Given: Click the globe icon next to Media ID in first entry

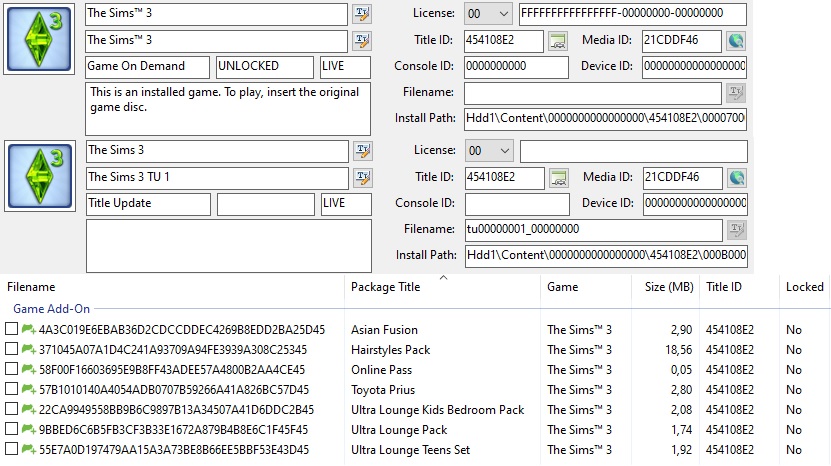Looking at the screenshot, I should coord(736,41).
